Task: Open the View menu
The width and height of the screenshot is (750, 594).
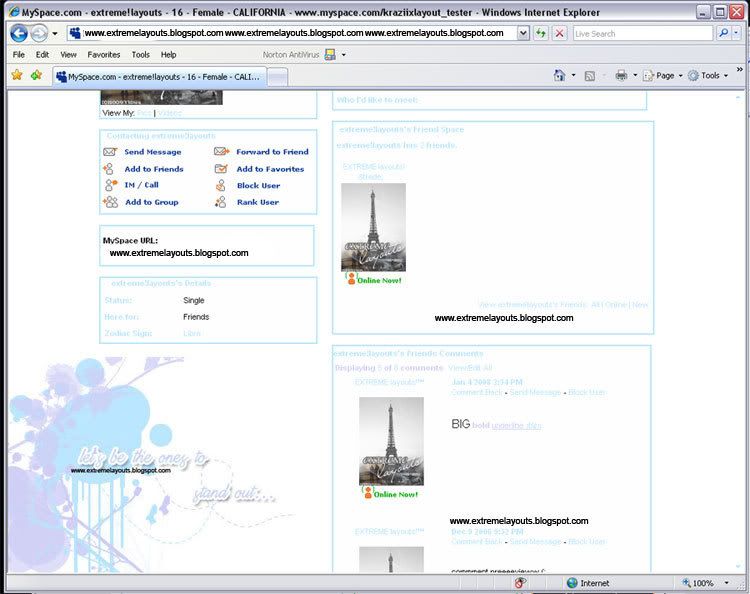Action: pos(68,55)
